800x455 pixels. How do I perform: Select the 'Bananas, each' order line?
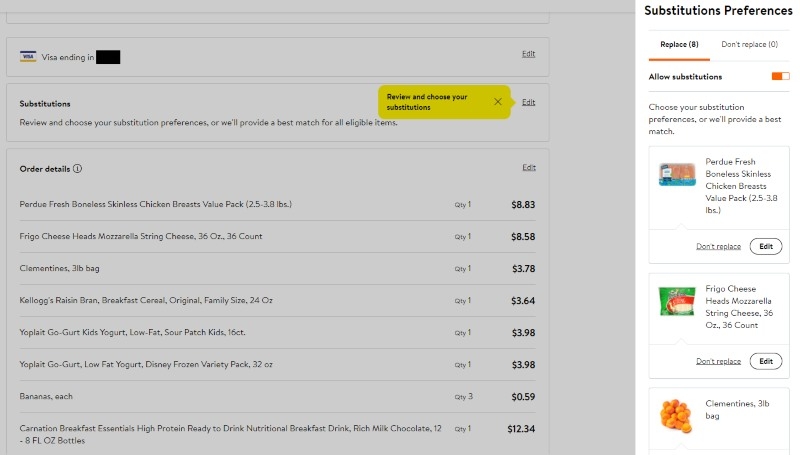[x=46, y=396]
